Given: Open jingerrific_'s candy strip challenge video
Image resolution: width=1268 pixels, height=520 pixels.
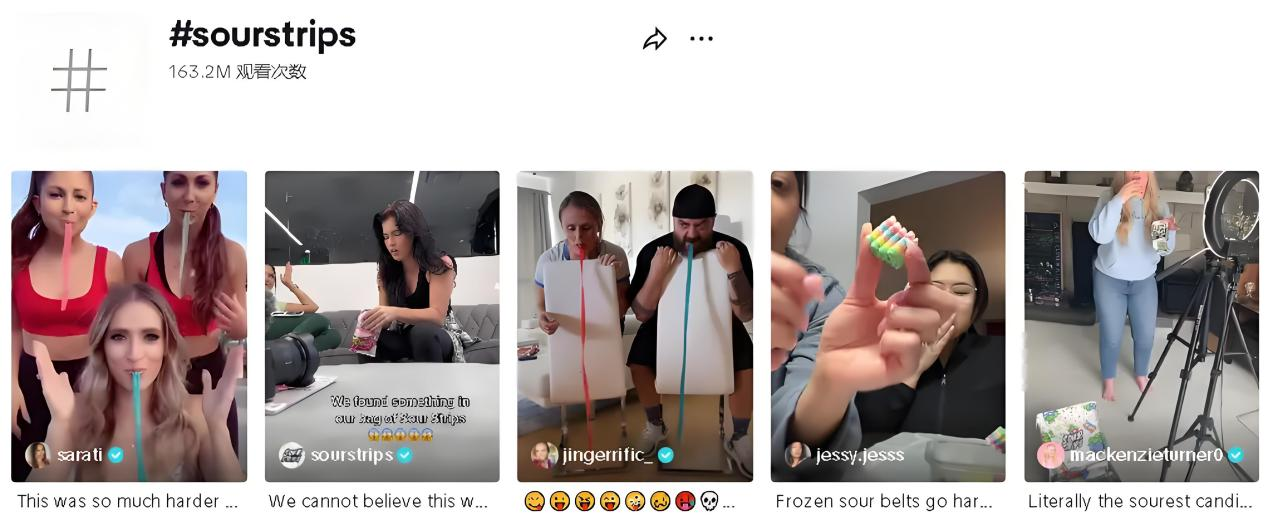Looking at the screenshot, I should [635, 326].
